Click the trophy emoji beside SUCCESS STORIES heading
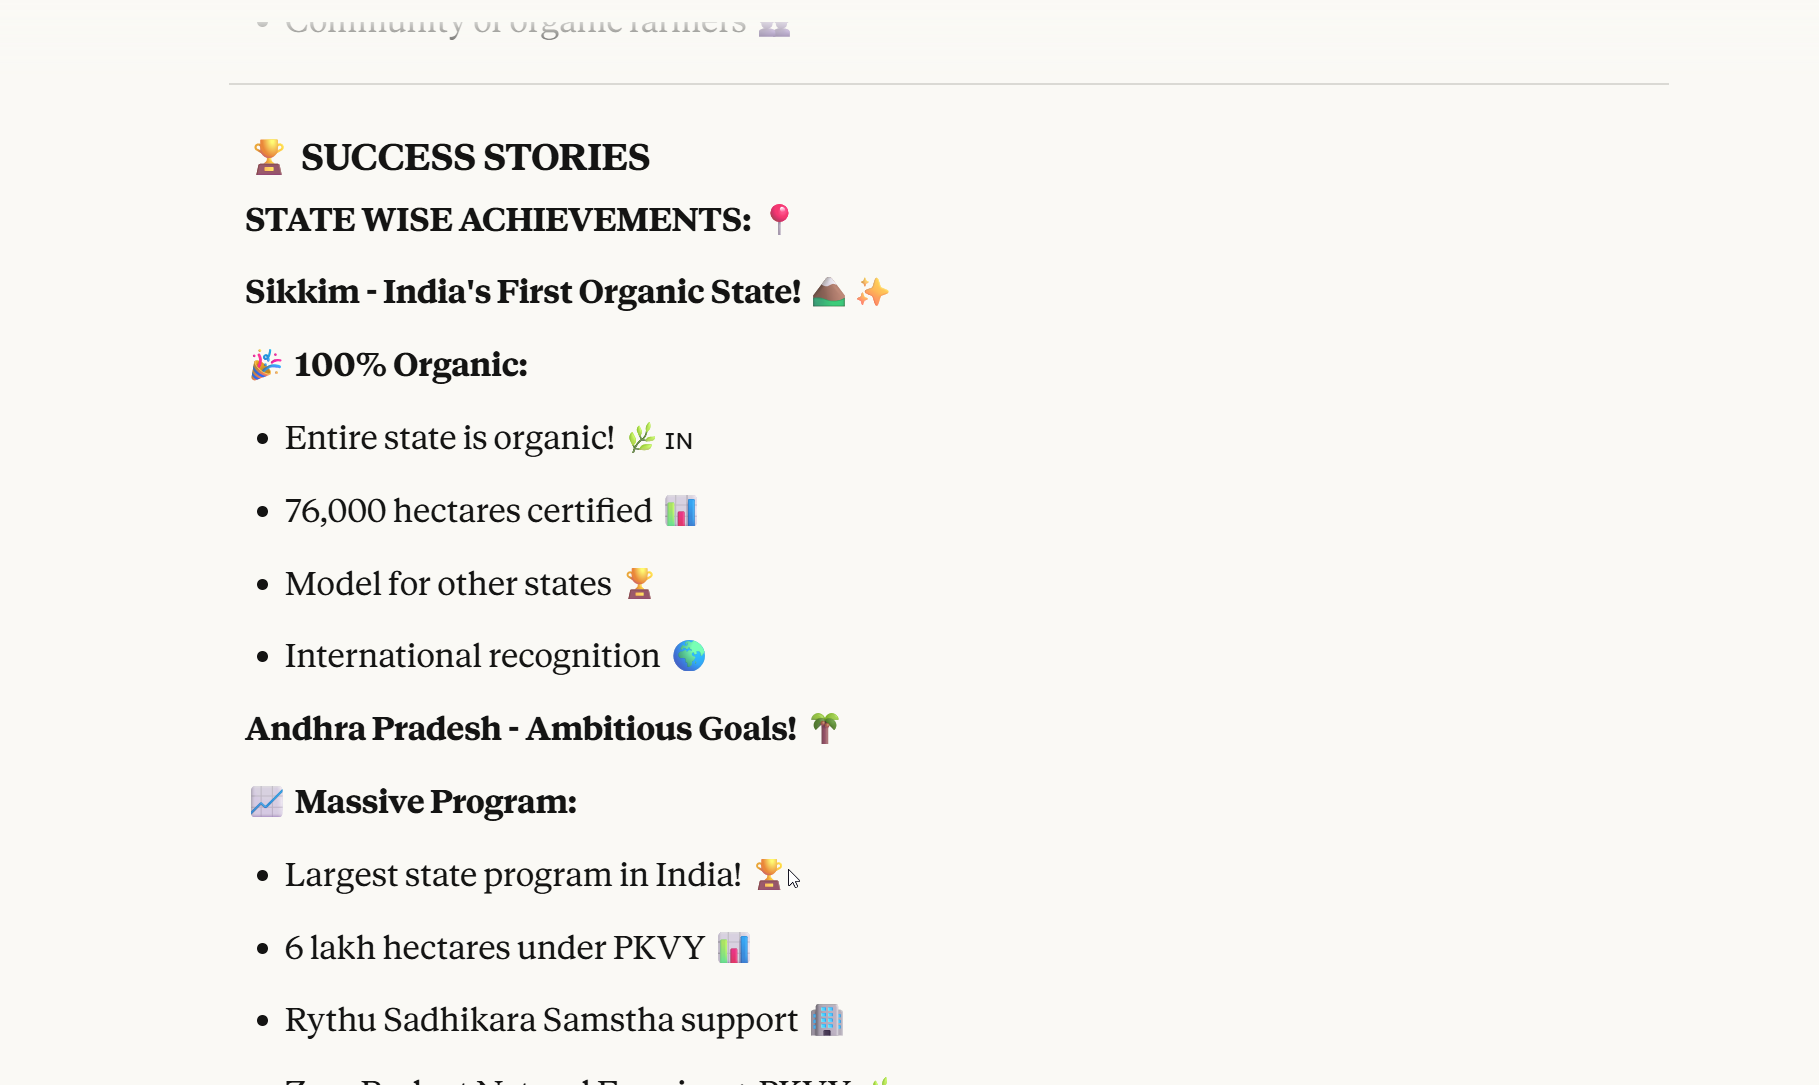 pyautogui.click(x=268, y=157)
